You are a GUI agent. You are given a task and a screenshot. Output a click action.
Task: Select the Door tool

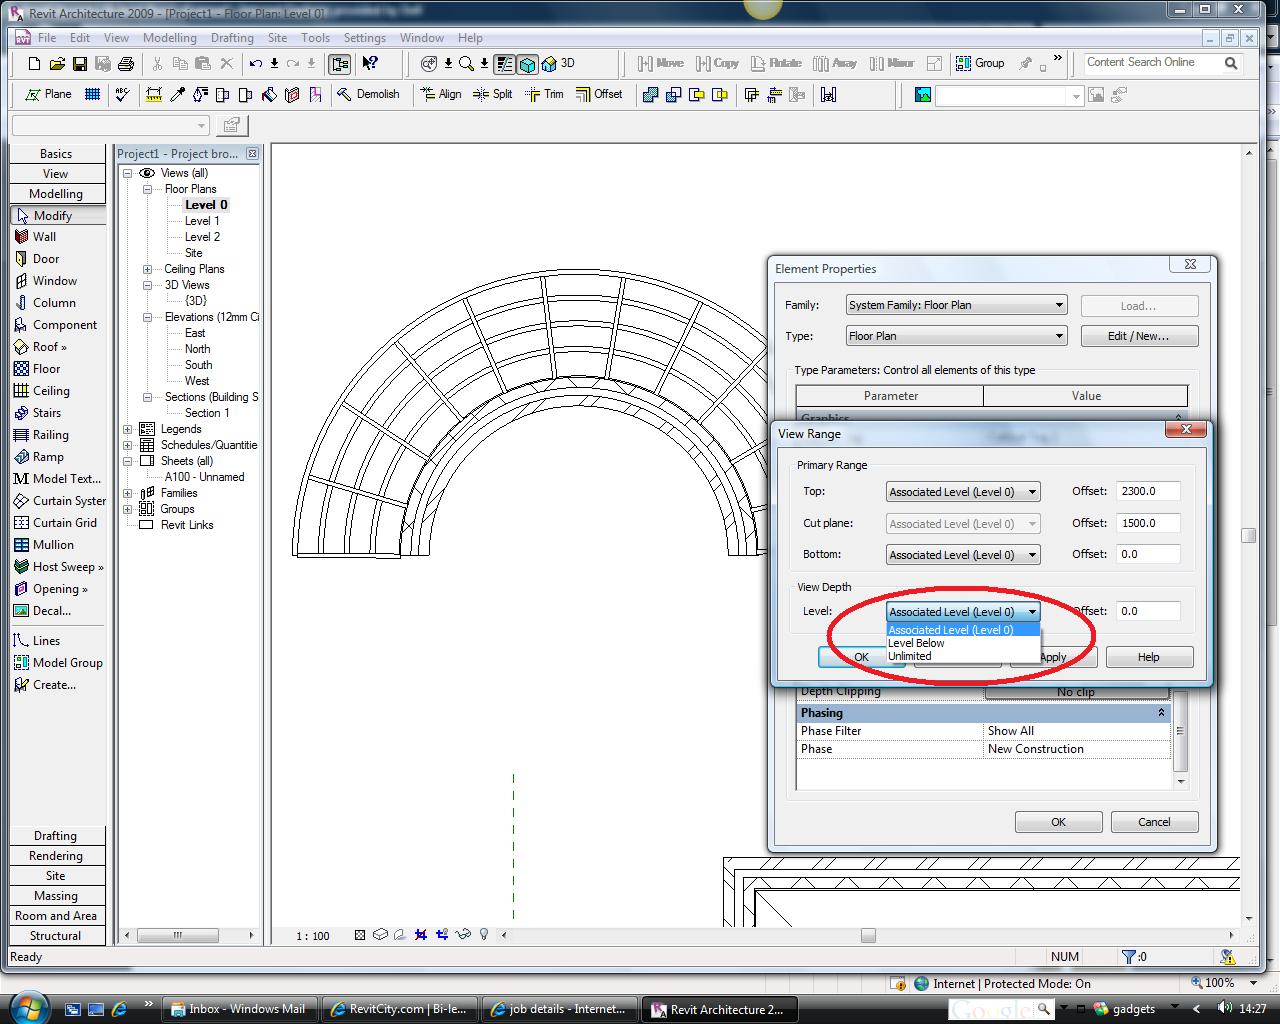point(45,259)
